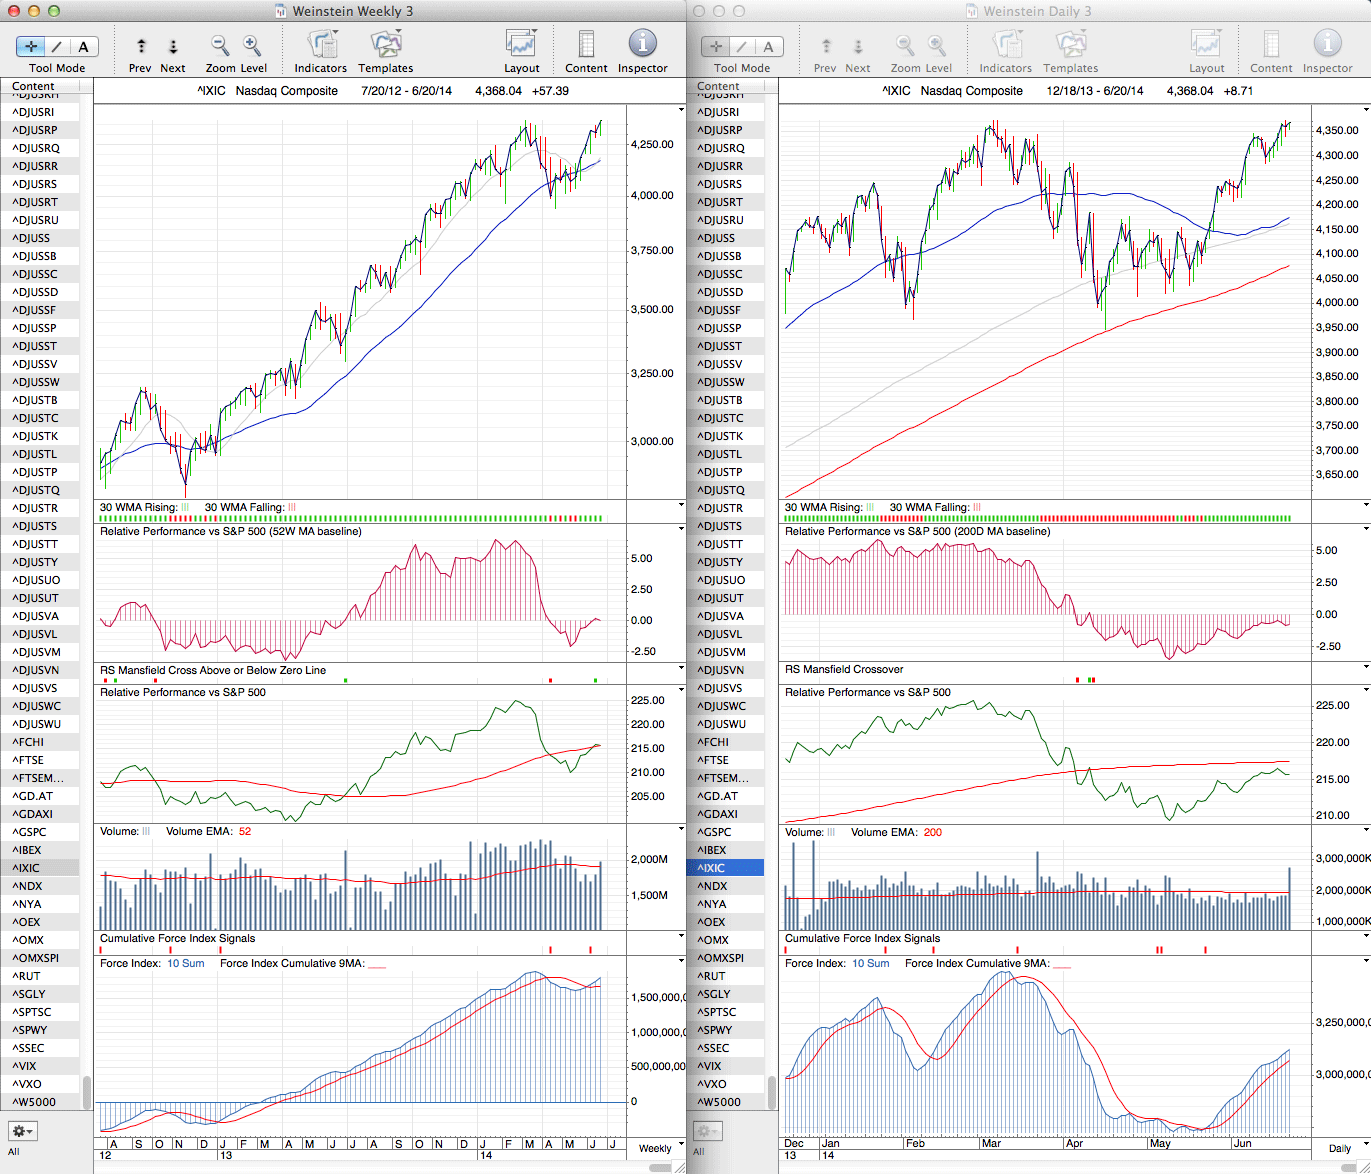This screenshot has width=1371, height=1174.
Task: Select ^DJUSTK in the Daily symbol list
Action: pyautogui.click(x=725, y=436)
